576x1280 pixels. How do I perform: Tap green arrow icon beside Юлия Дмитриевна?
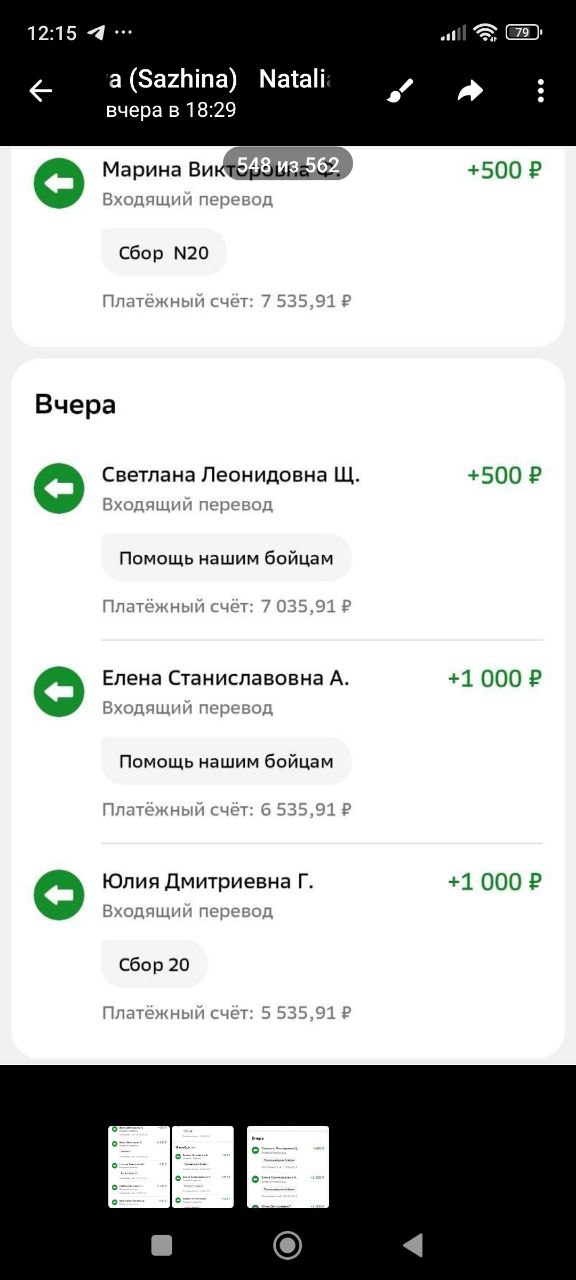tap(59, 895)
